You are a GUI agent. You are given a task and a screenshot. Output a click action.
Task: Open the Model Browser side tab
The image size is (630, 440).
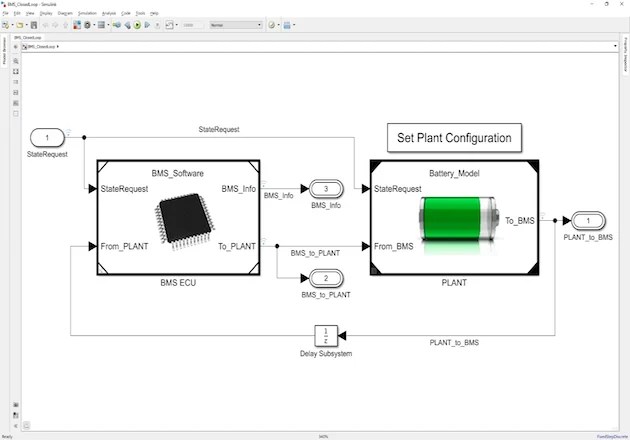click(4, 51)
